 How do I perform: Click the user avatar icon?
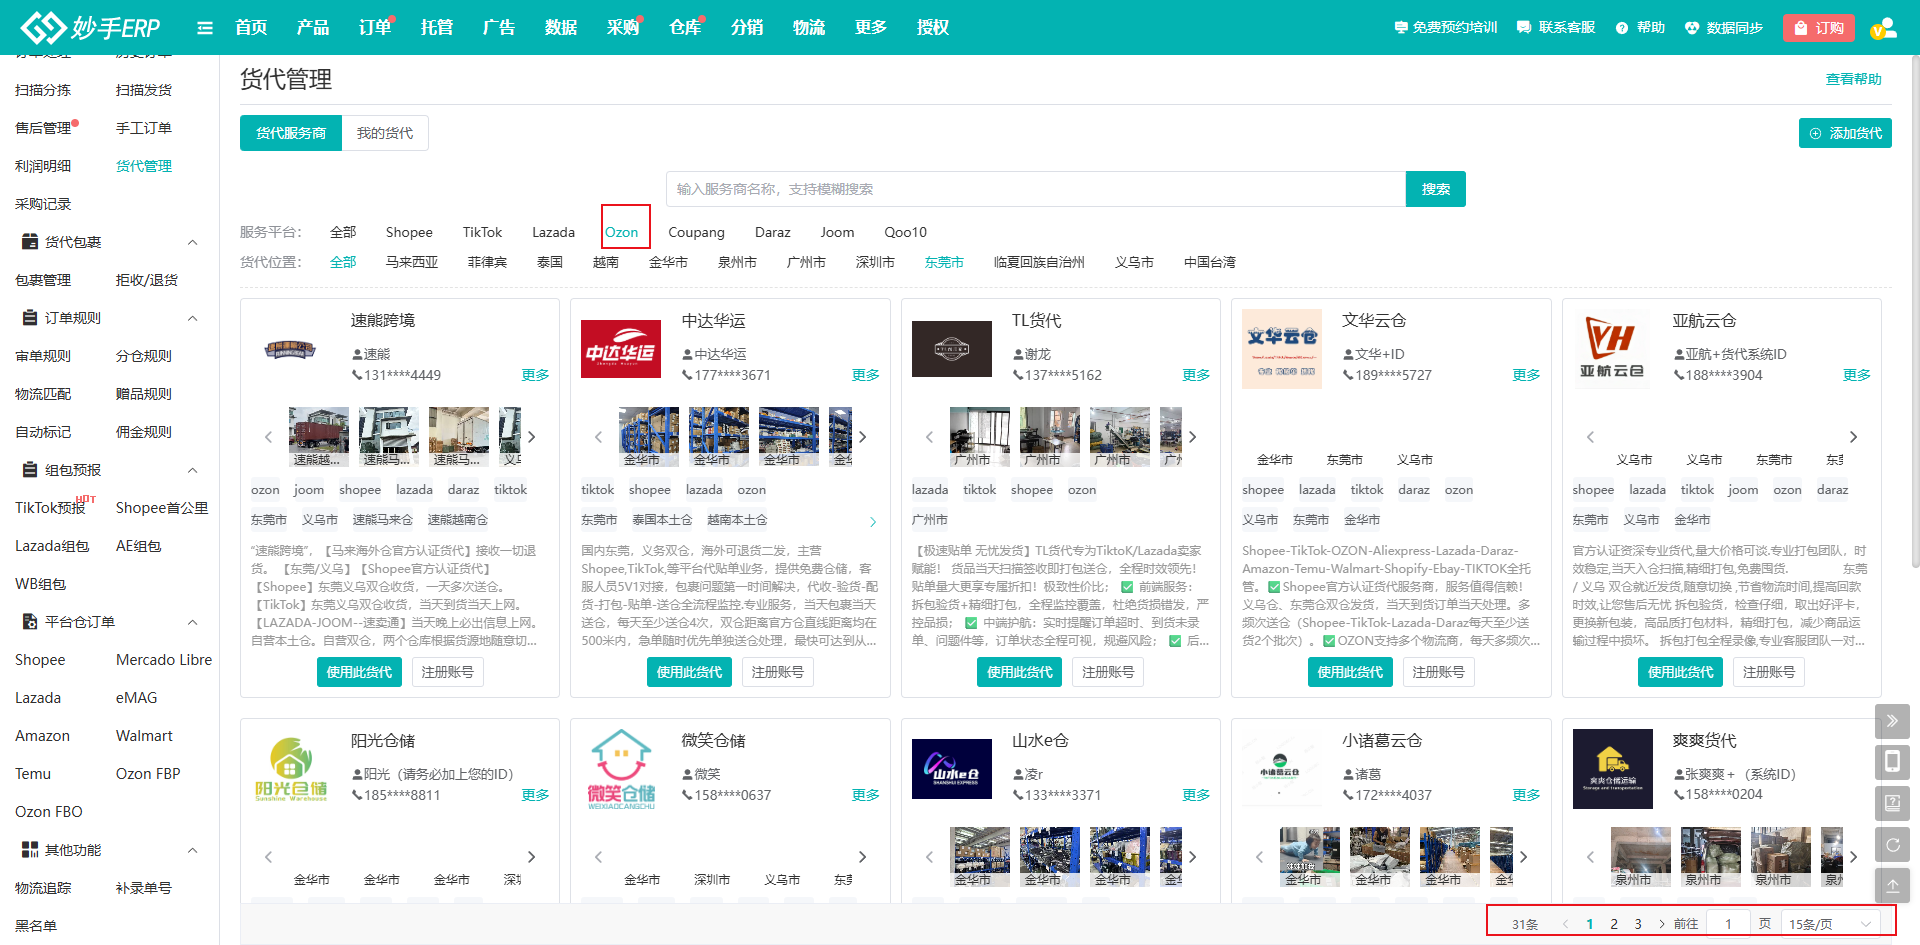1883,28
